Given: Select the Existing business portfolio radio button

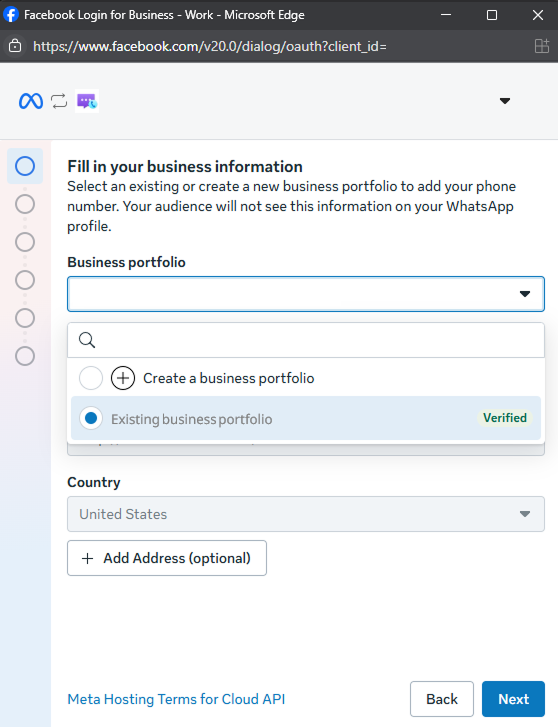Looking at the screenshot, I should pyautogui.click(x=91, y=418).
